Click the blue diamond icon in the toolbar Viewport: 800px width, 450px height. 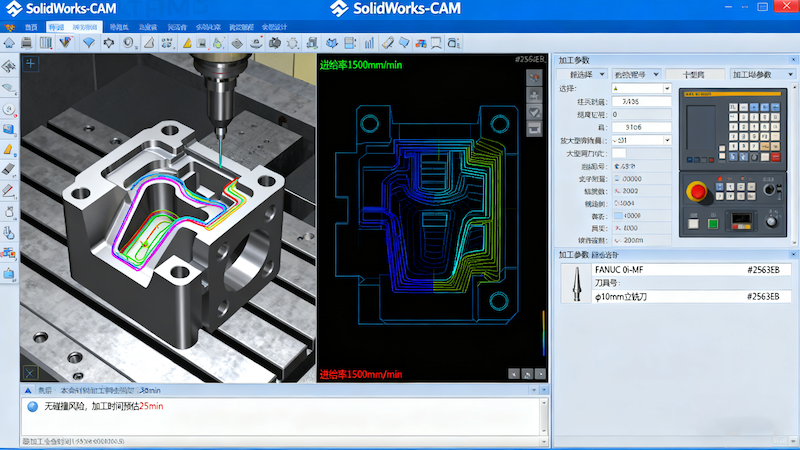point(89,43)
